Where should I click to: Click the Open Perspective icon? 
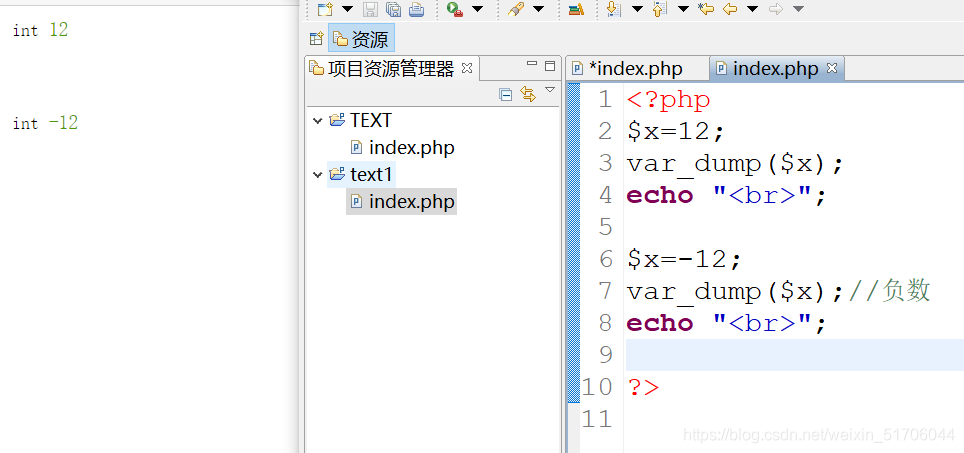(x=316, y=39)
